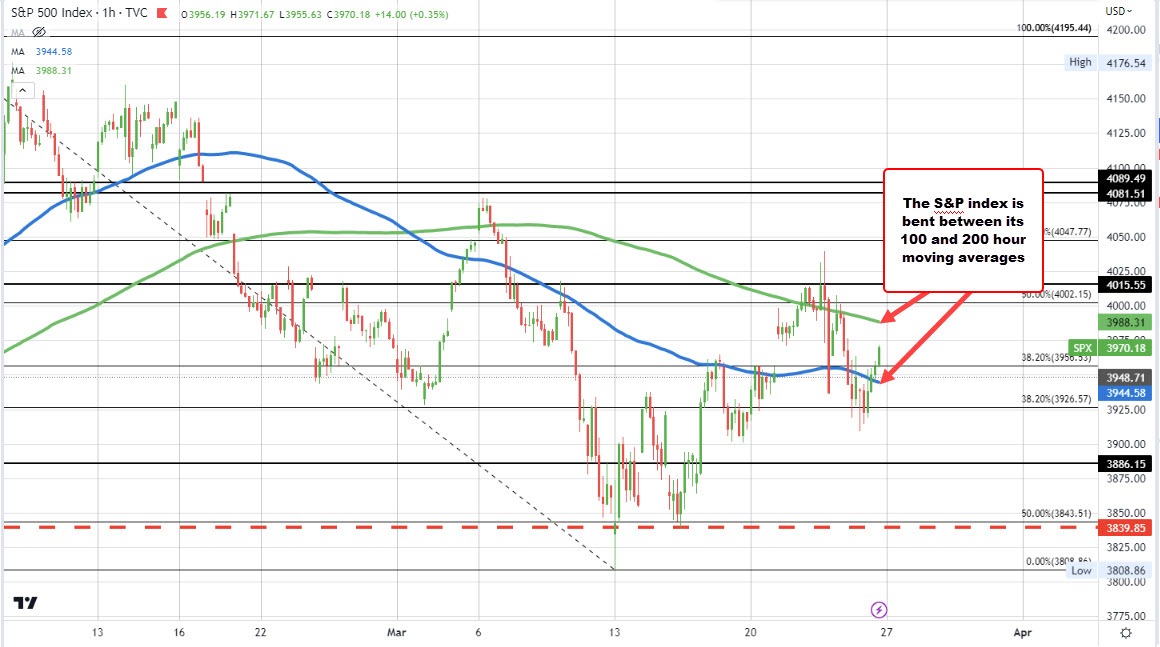
Task: Open chart settings gear icon
Action: (x=1126, y=633)
